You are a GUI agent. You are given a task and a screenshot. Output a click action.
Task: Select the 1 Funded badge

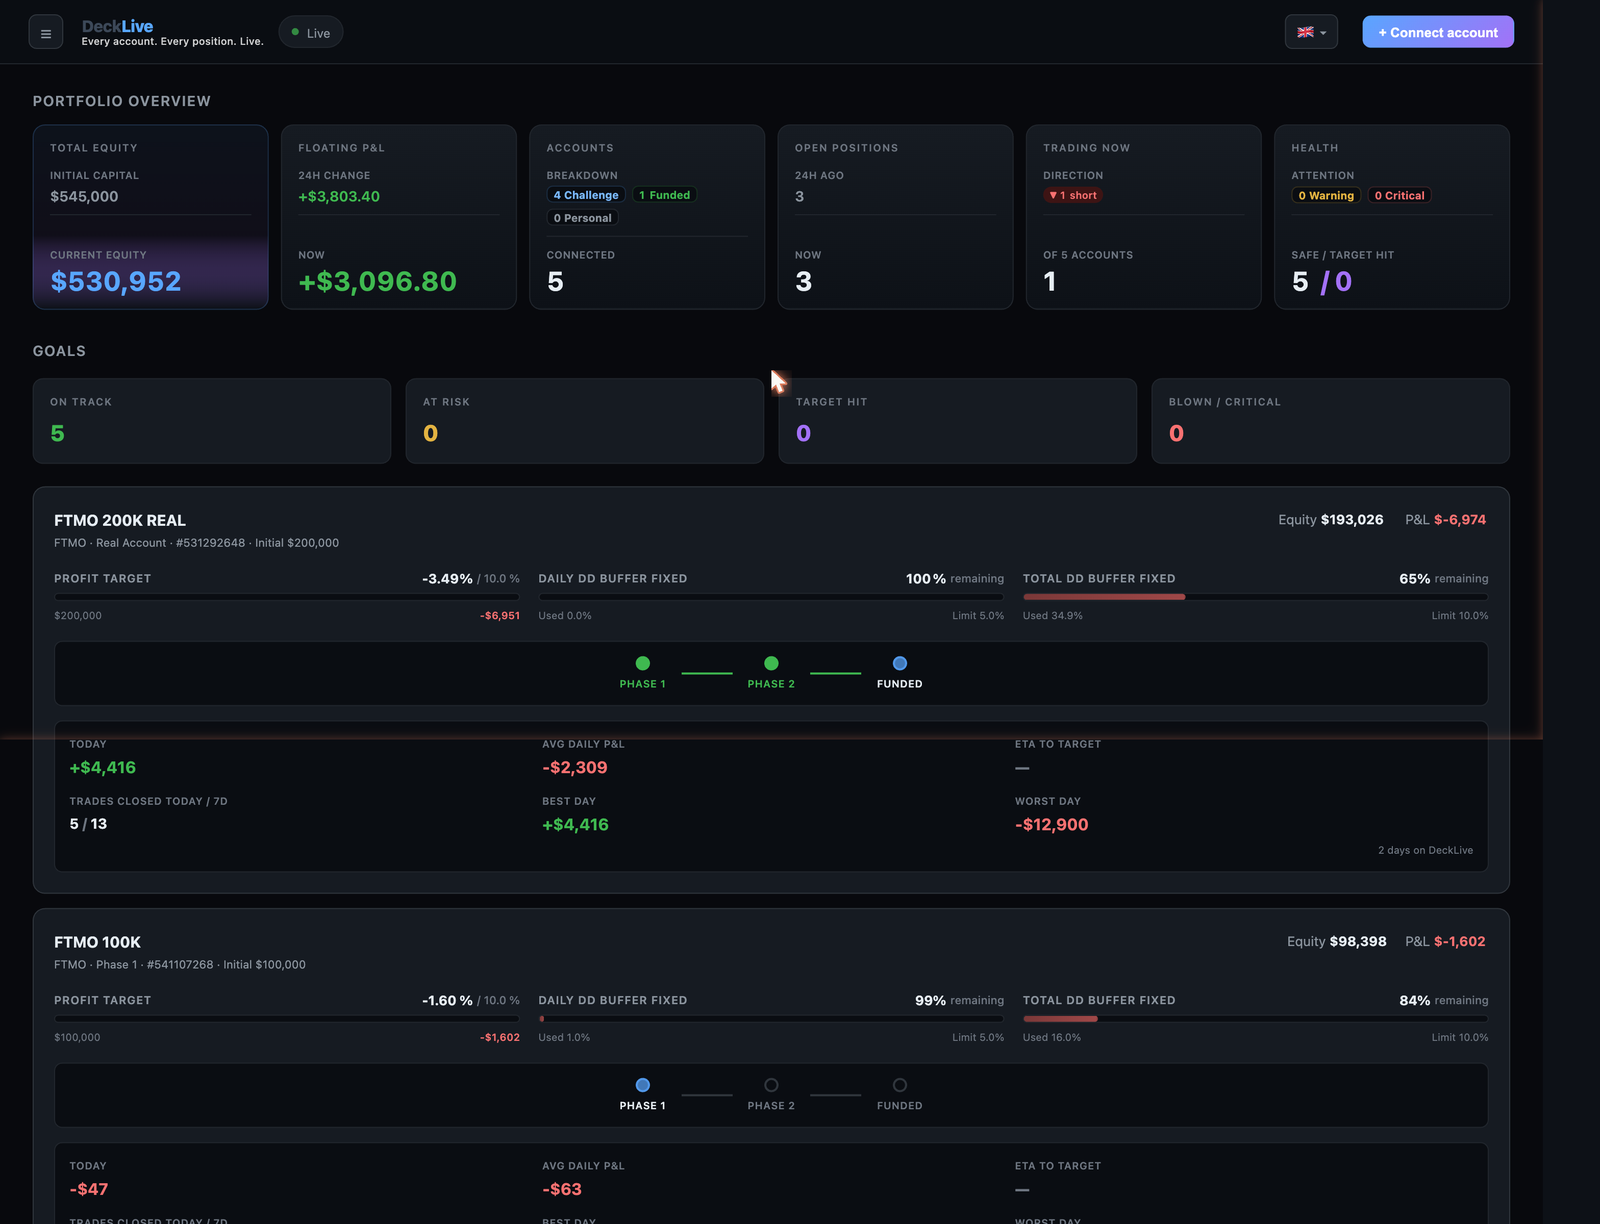665,195
